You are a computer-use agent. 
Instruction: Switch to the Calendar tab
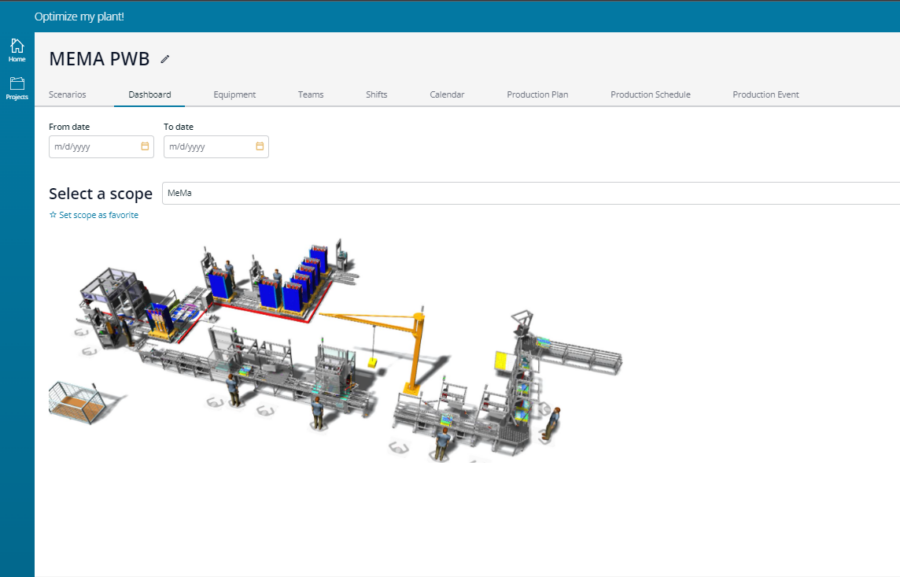click(x=446, y=94)
